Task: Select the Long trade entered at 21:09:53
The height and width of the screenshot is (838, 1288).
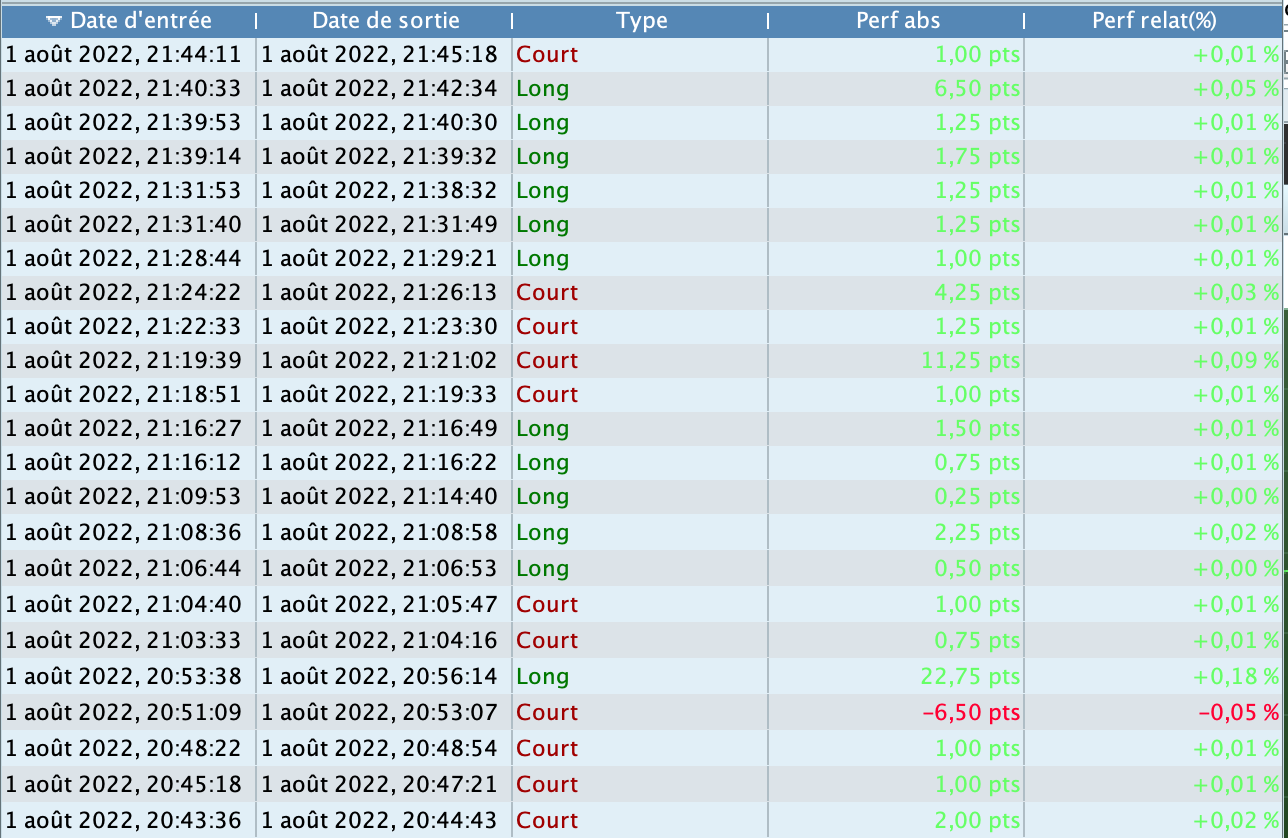Action: pos(124,497)
